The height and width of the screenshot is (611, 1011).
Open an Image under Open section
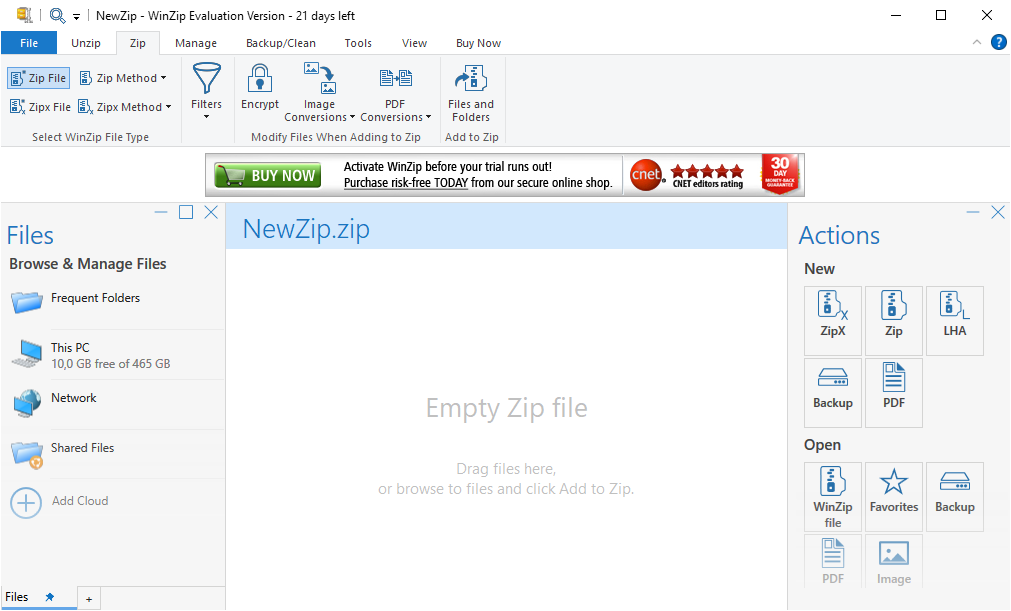point(894,561)
